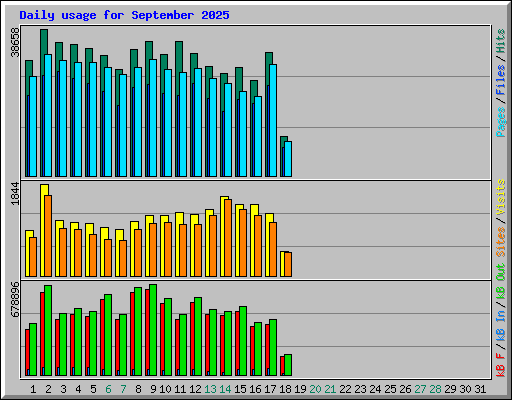Select green weekend day label 7

pos(123,389)
